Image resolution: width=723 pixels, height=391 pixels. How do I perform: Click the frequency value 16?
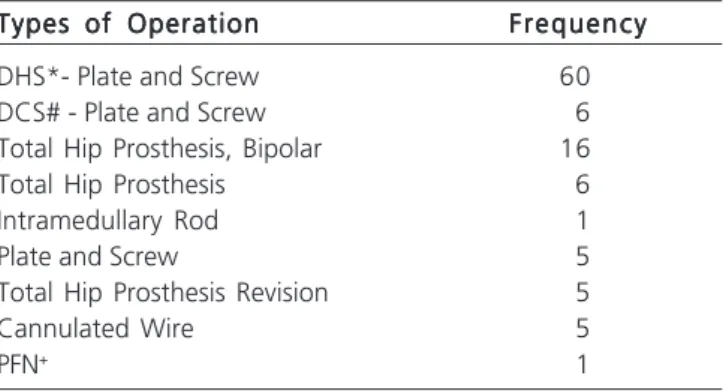575,149
